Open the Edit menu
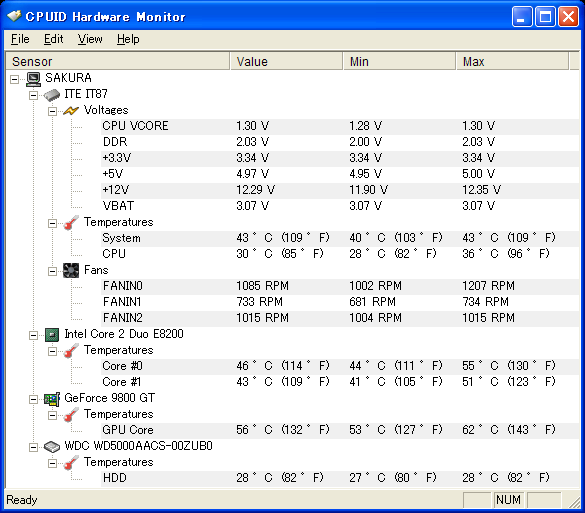Viewport: 585px width, 513px height. [53, 39]
